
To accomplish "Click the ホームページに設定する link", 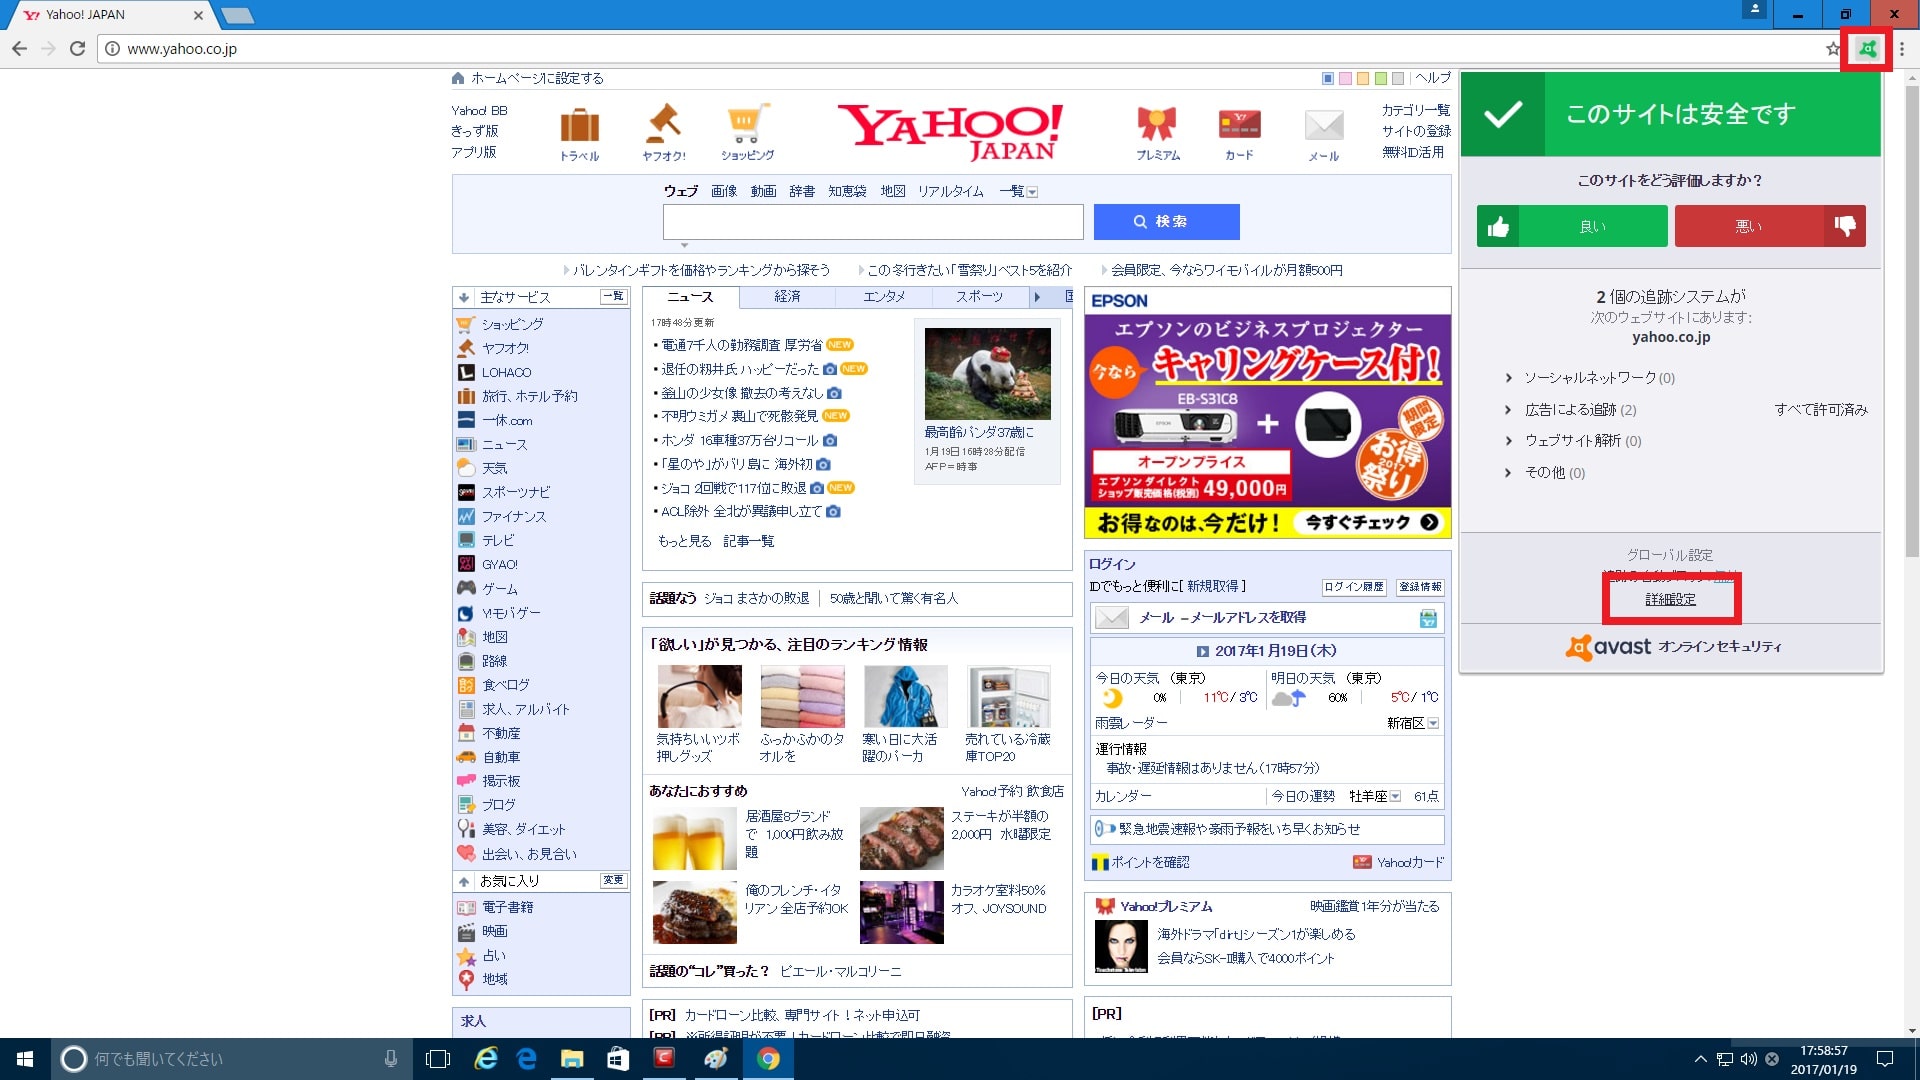I will click(x=537, y=78).
